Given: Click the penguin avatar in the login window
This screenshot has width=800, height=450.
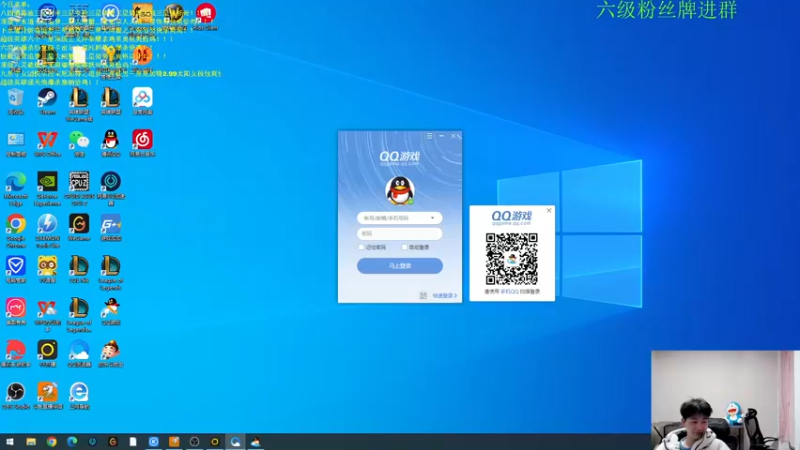Looking at the screenshot, I should [x=399, y=191].
